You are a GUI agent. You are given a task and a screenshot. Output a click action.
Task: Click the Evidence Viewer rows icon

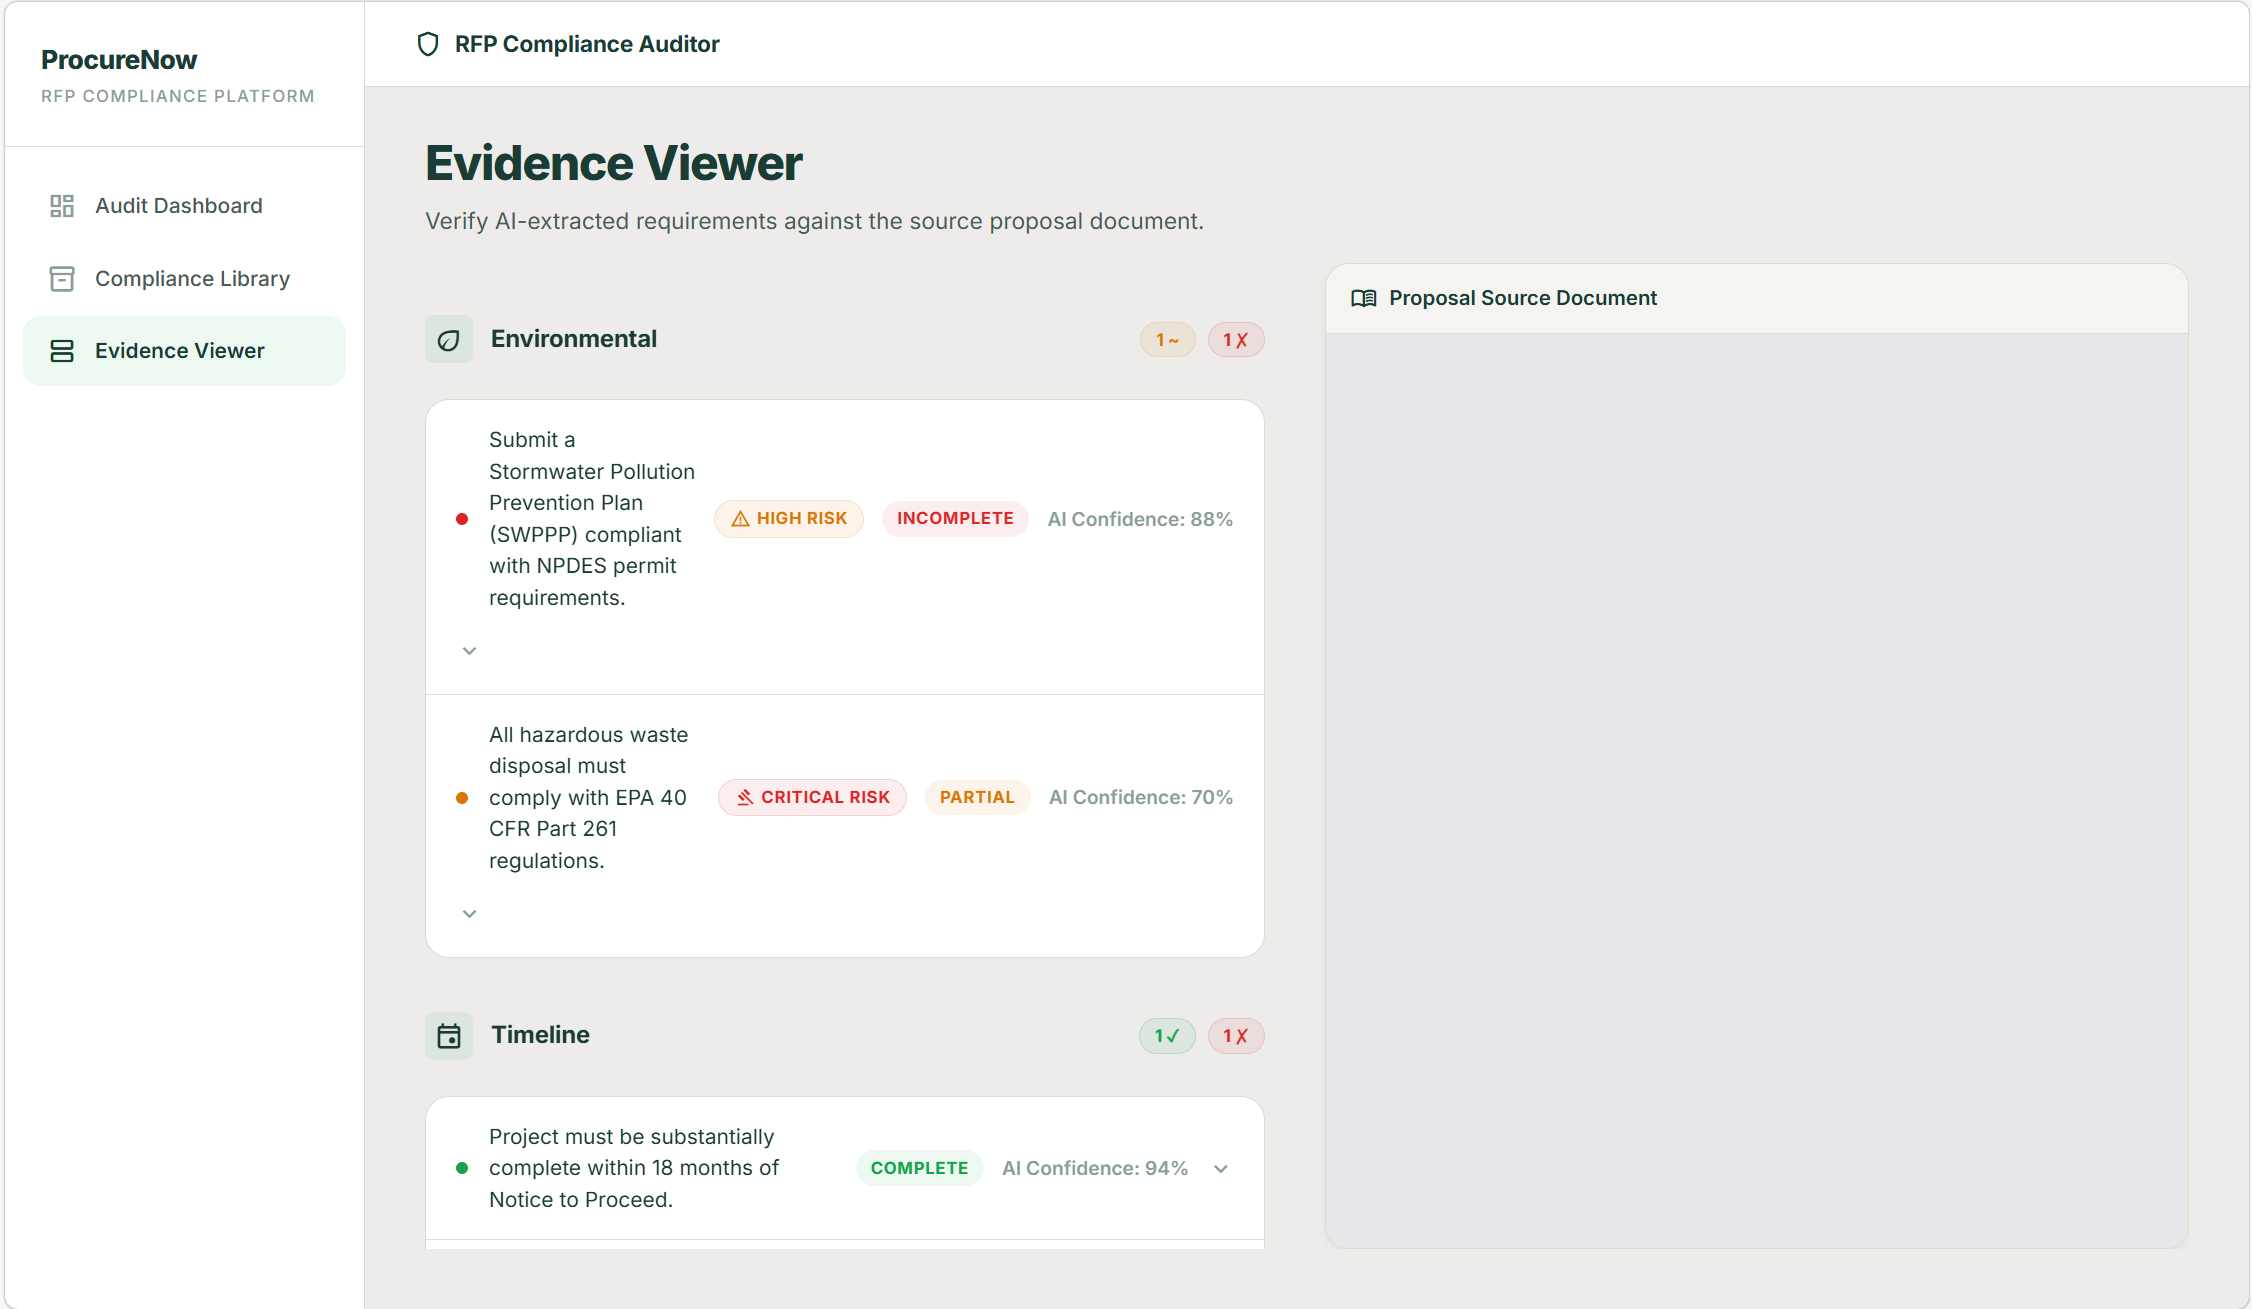(x=62, y=351)
